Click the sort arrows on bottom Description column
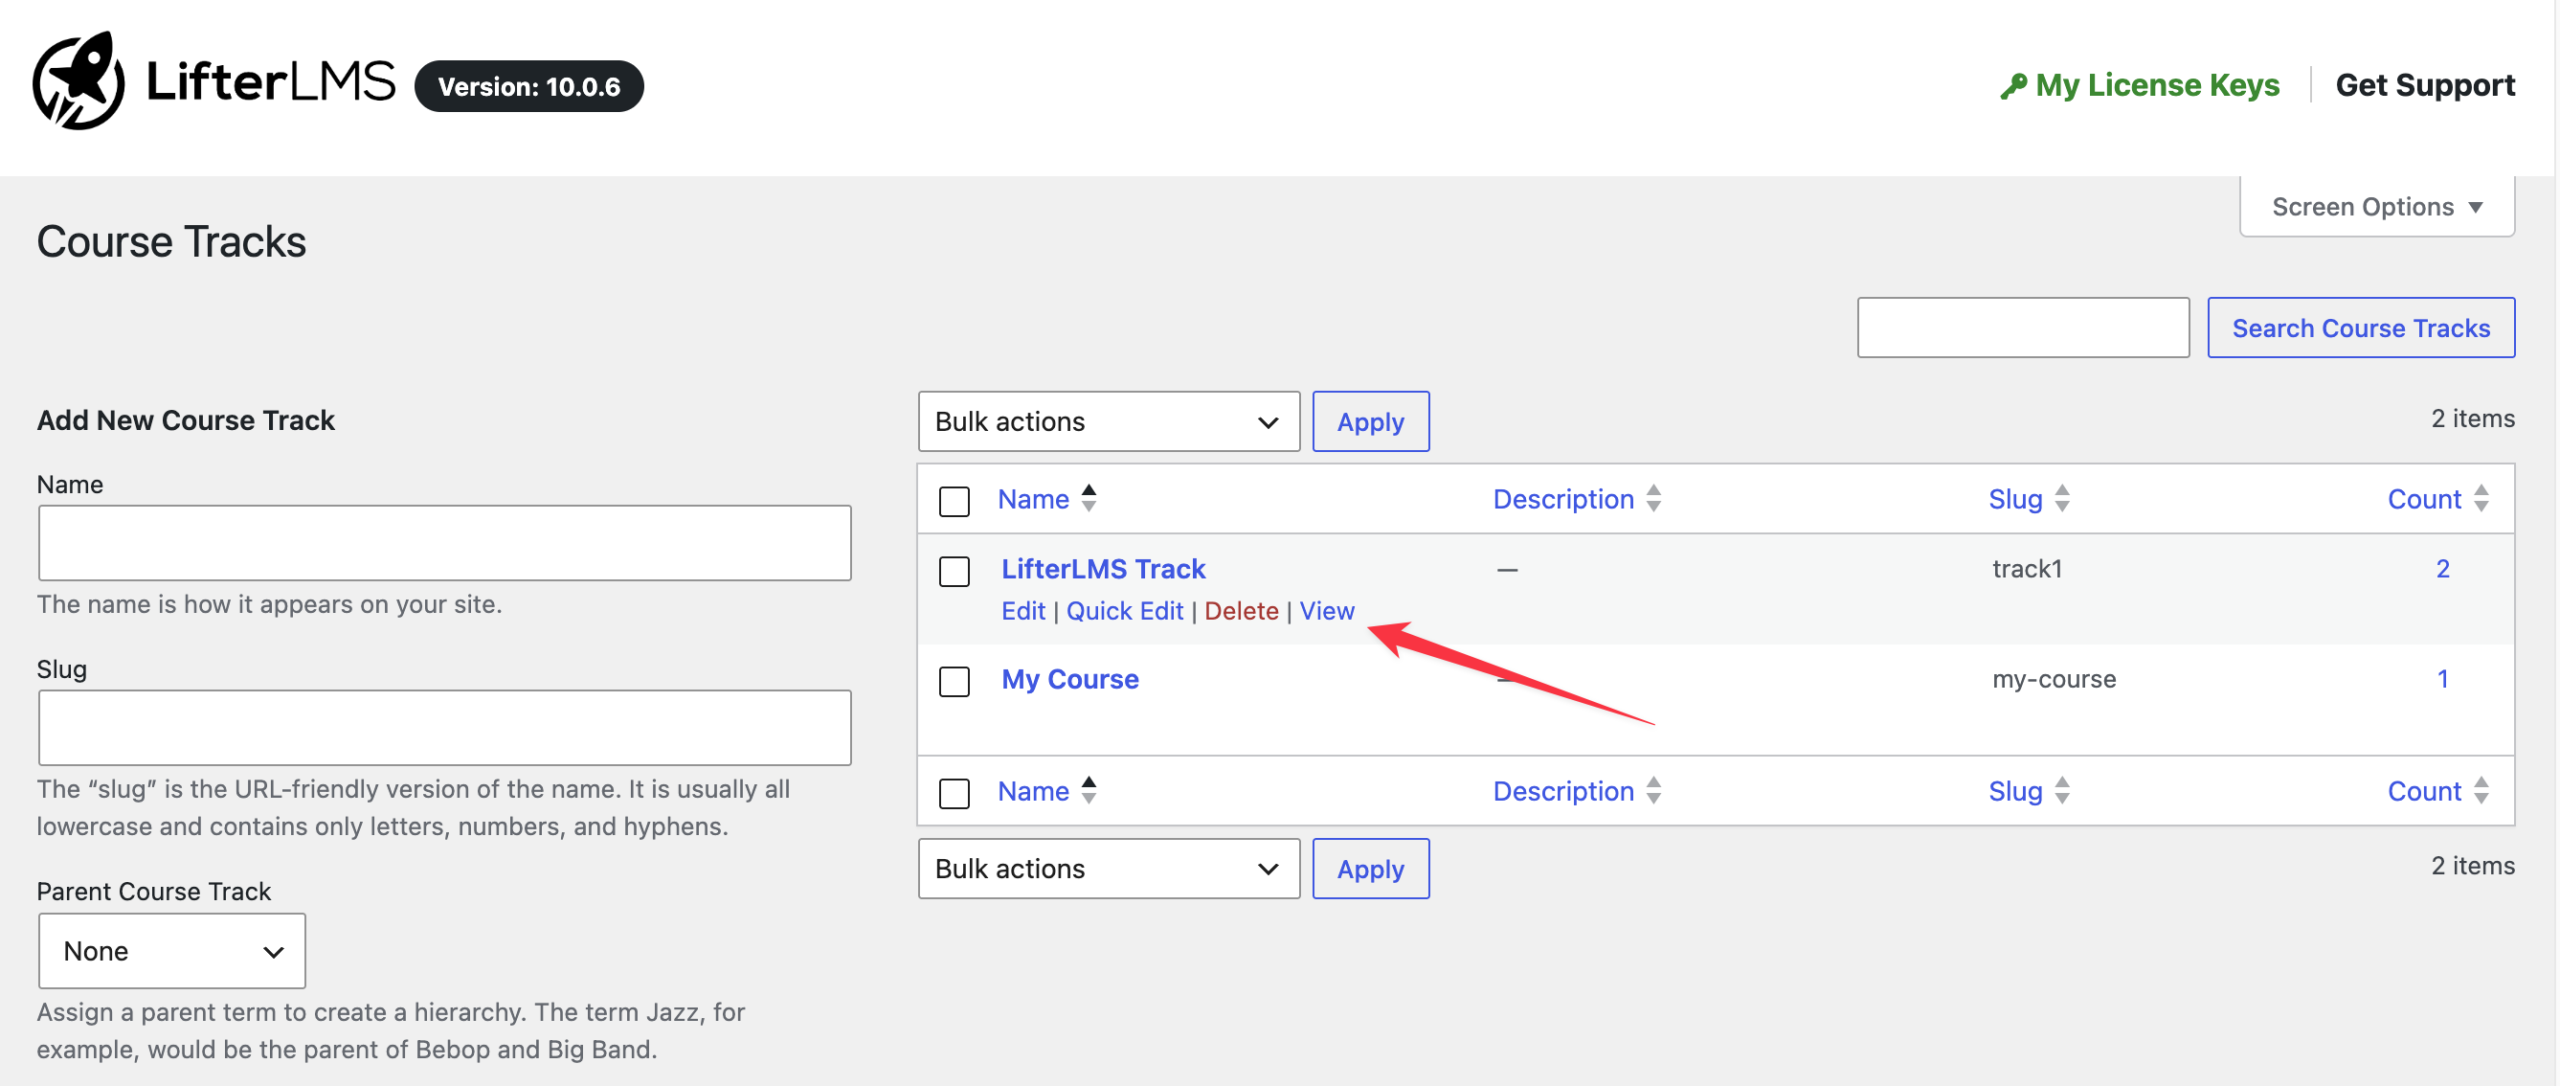This screenshot has width=2560, height=1086. [x=1654, y=790]
